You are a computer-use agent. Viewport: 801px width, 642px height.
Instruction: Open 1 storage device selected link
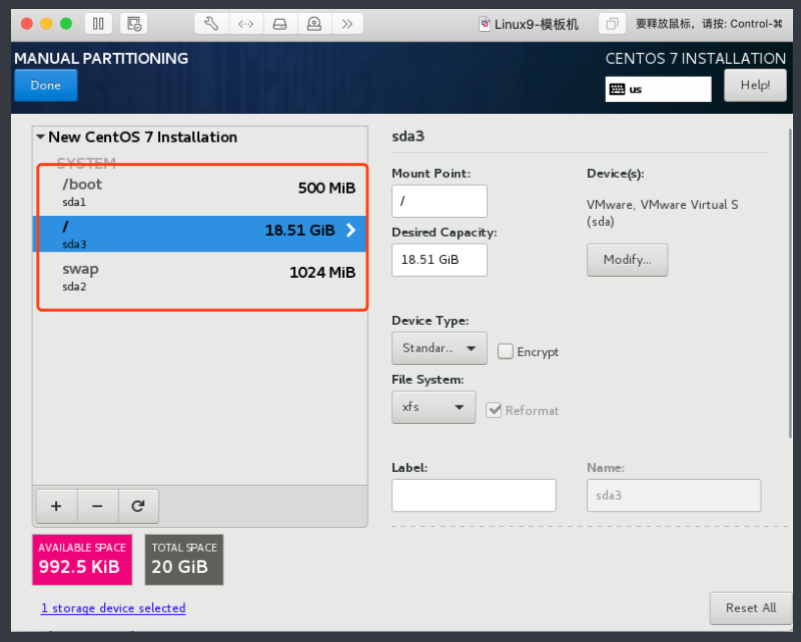coord(113,608)
